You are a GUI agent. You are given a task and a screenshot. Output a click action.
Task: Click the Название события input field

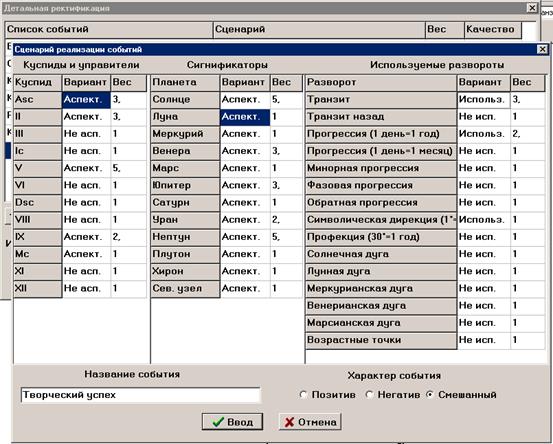point(141,395)
